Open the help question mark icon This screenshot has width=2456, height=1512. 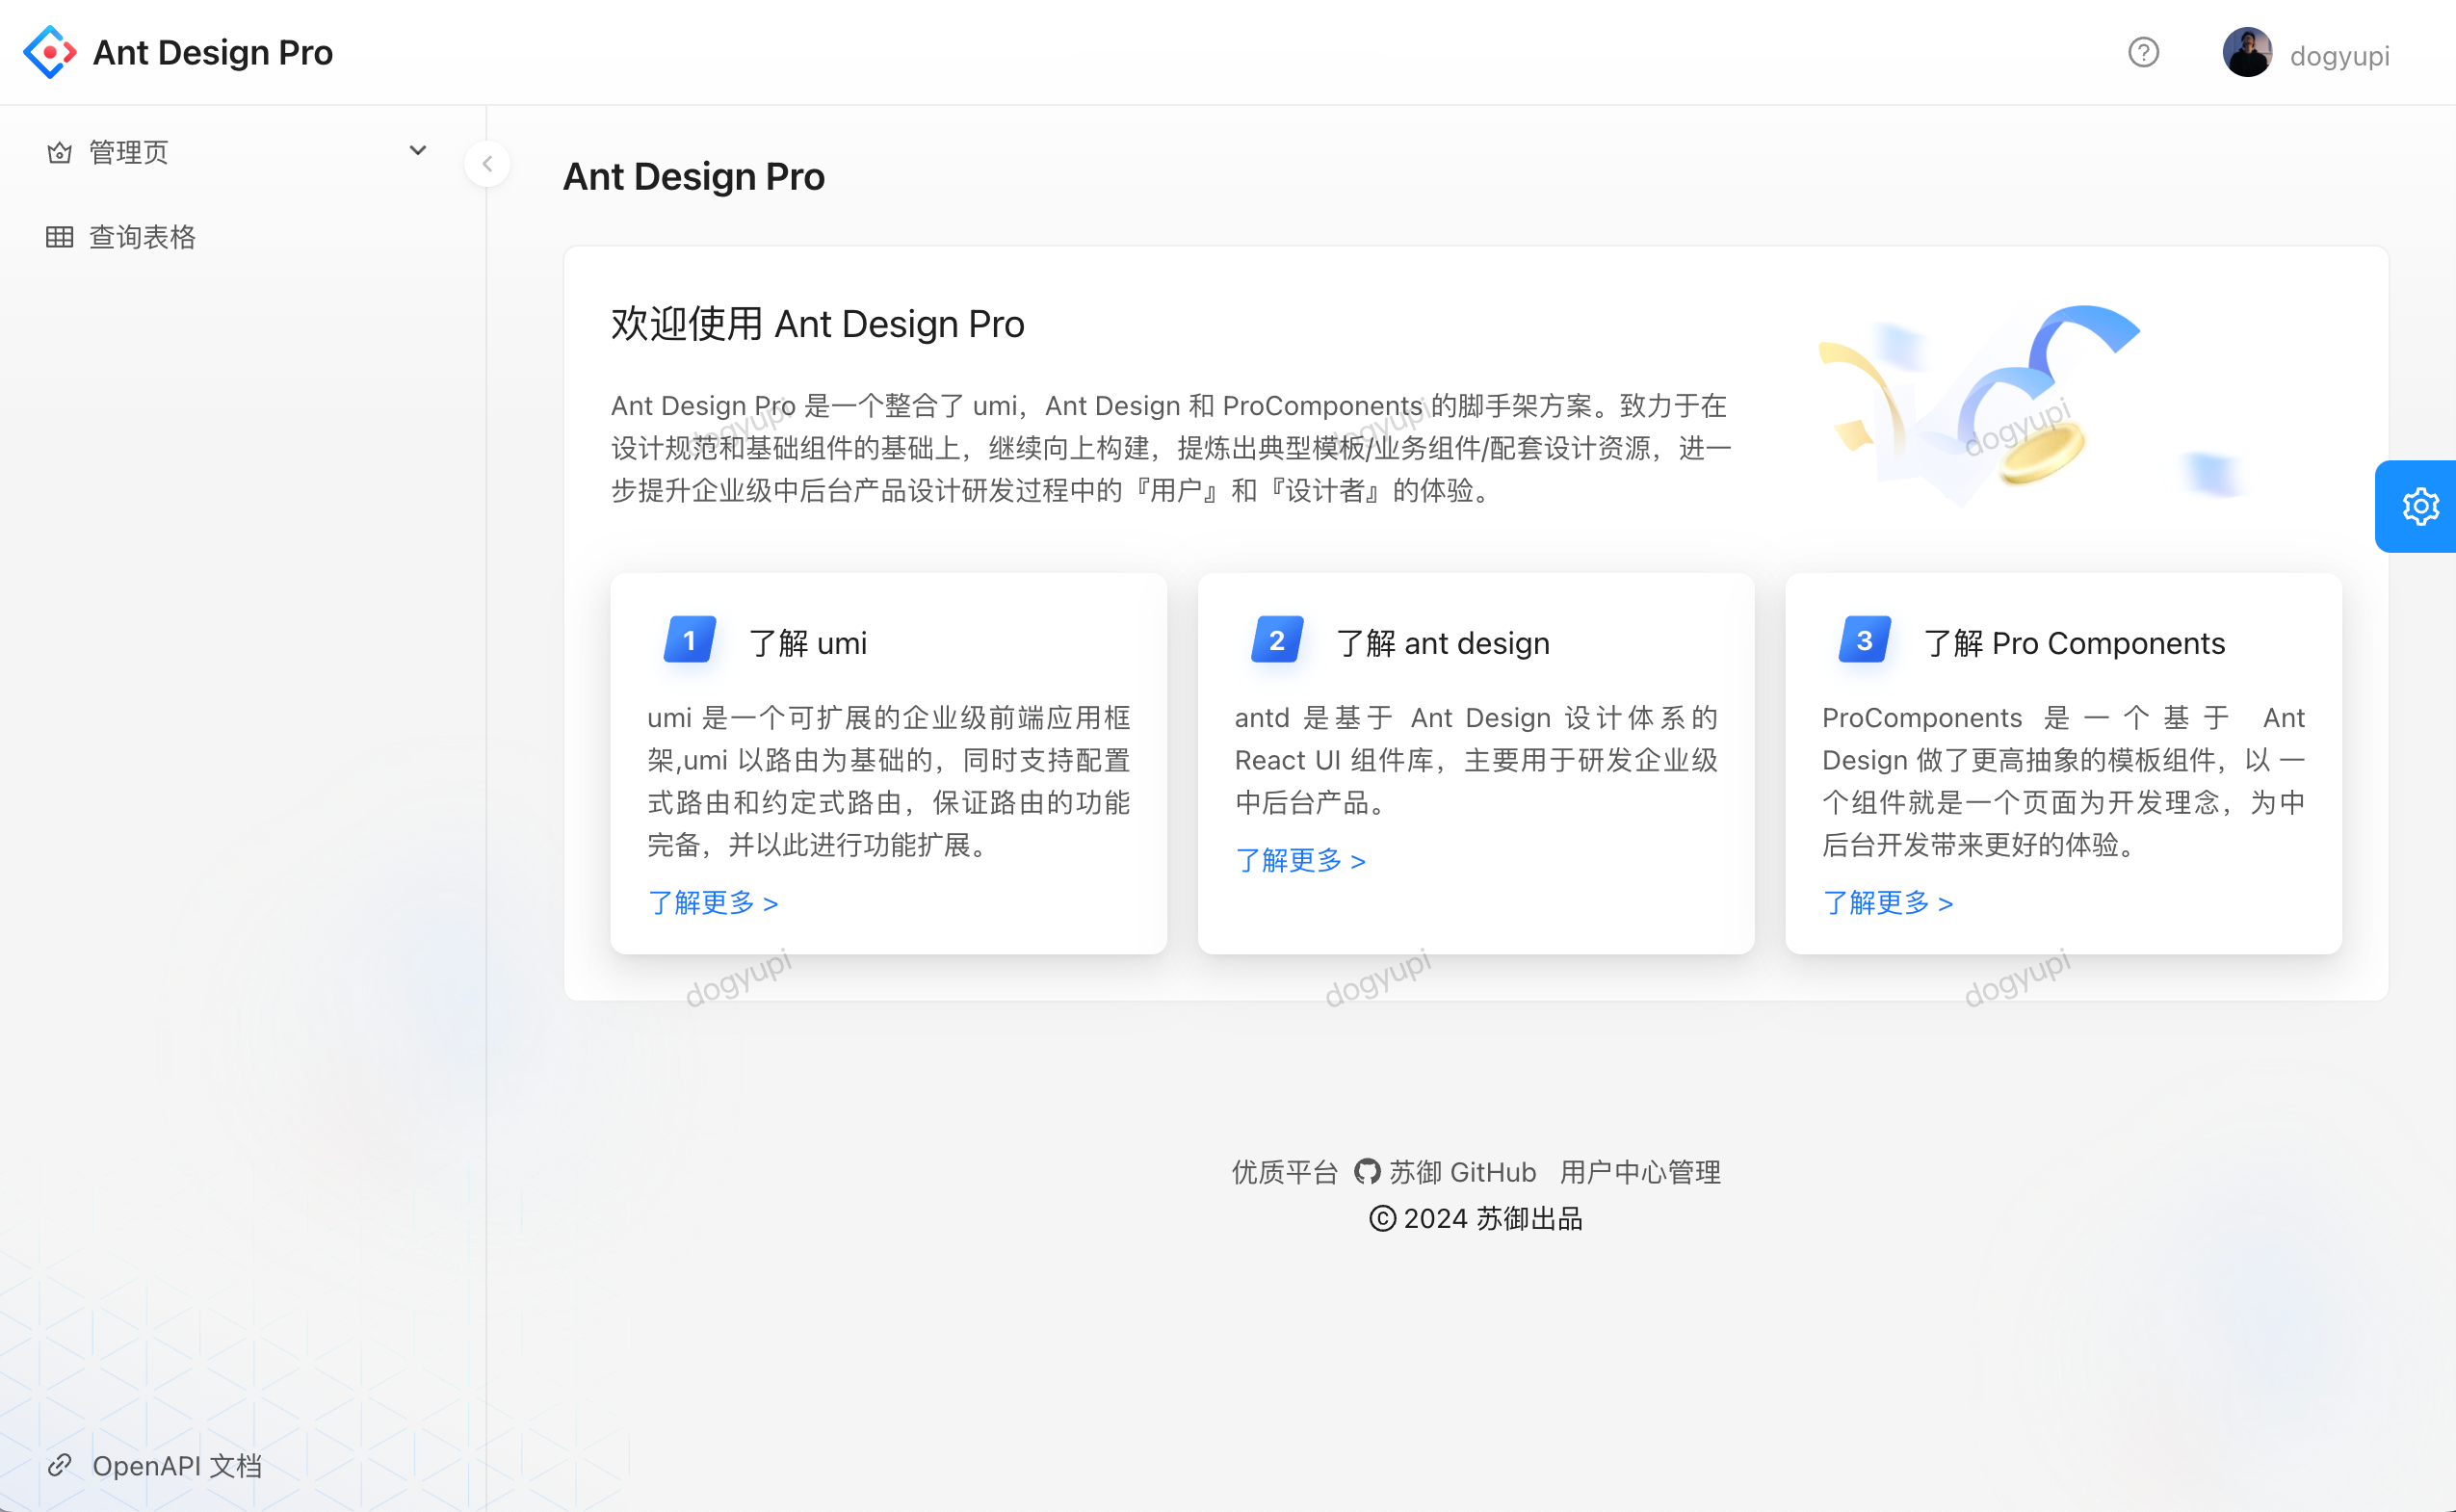[2143, 52]
